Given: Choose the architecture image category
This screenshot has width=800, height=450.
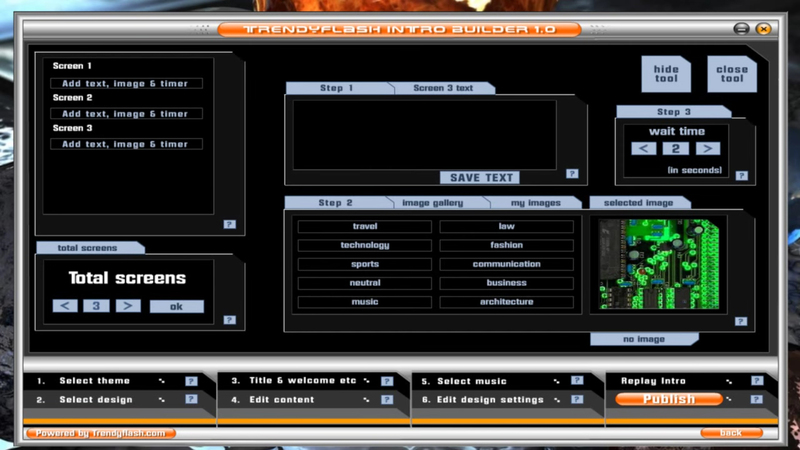Looking at the screenshot, I should click(507, 302).
